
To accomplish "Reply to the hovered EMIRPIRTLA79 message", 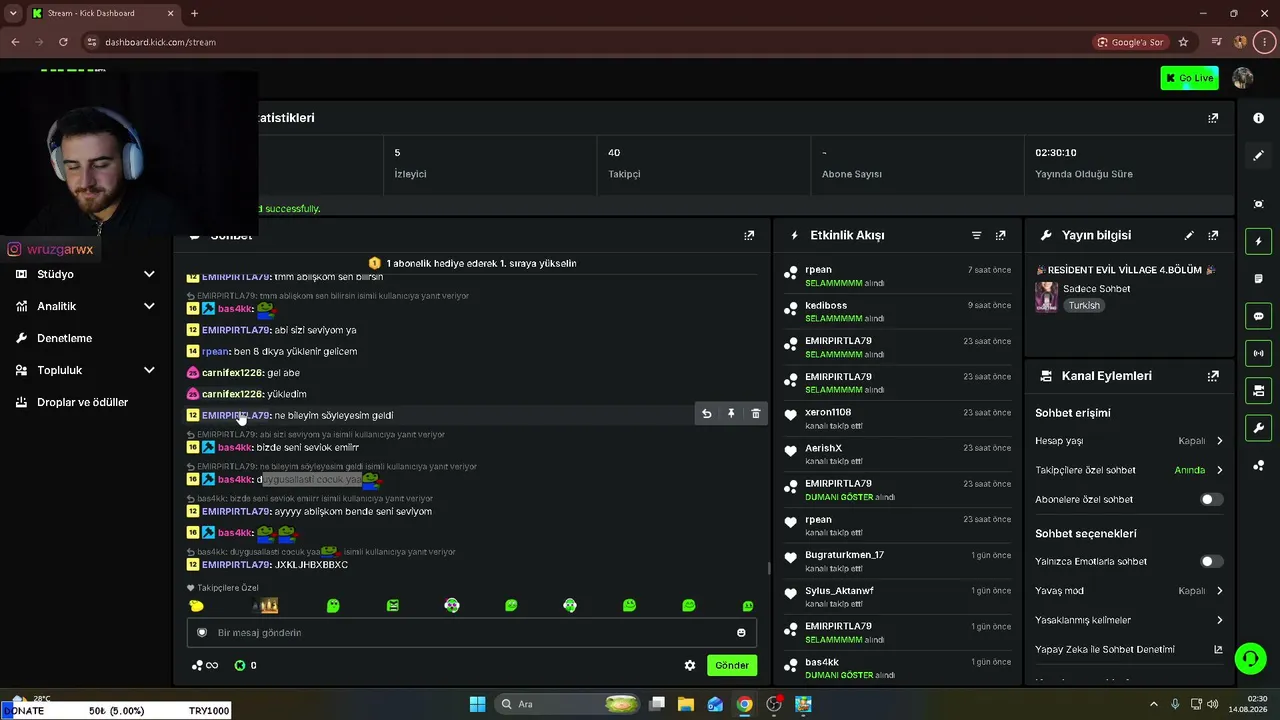I will click(x=706, y=414).
